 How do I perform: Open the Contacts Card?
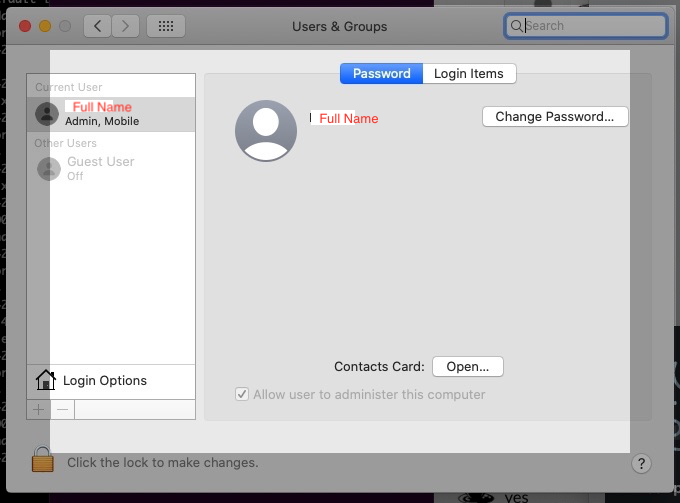[x=468, y=367]
